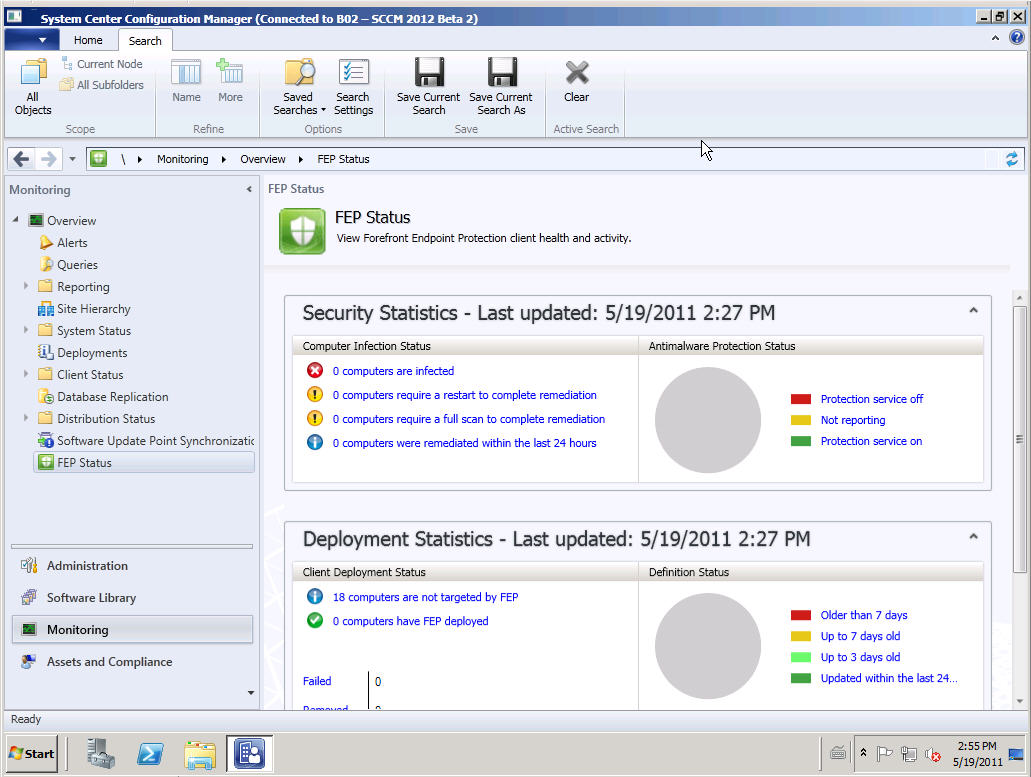Open navigation history dropdown arrow

point(72,159)
